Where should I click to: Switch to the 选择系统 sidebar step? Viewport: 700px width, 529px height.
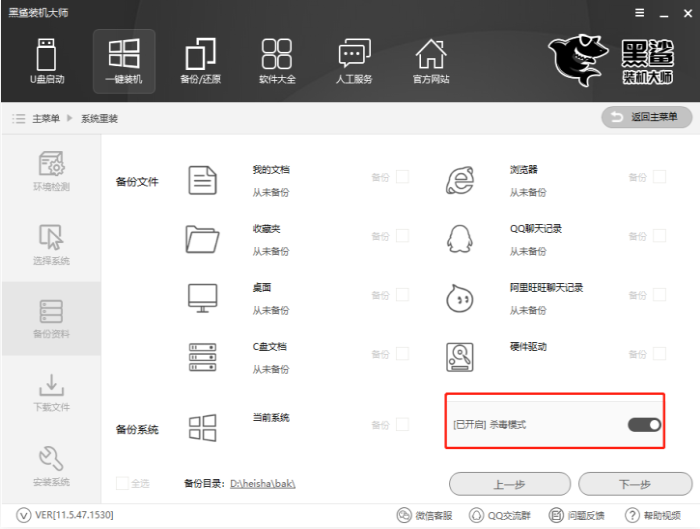click(x=52, y=245)
